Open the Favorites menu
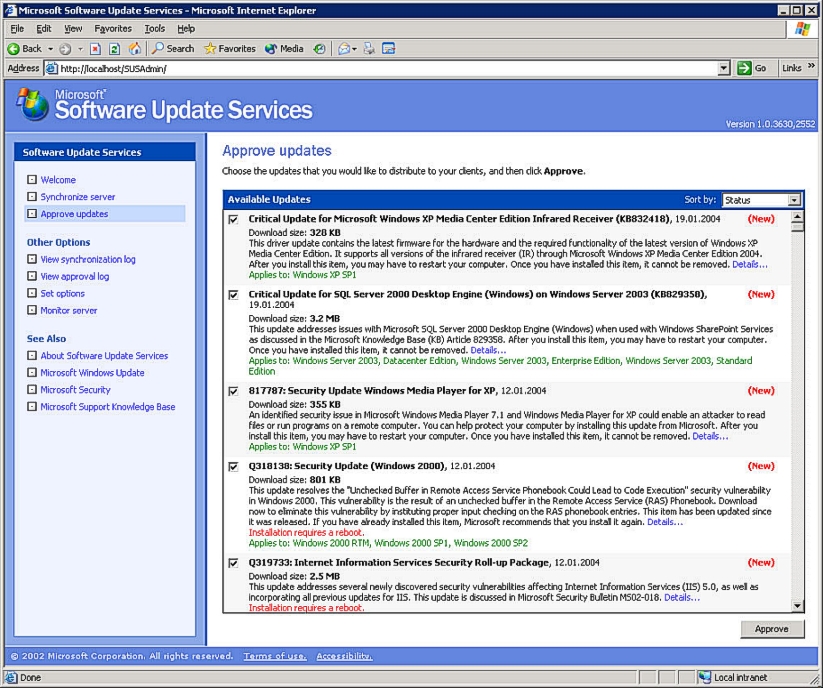Viewport: 823px width, 688px height. [x=113, y=29]
